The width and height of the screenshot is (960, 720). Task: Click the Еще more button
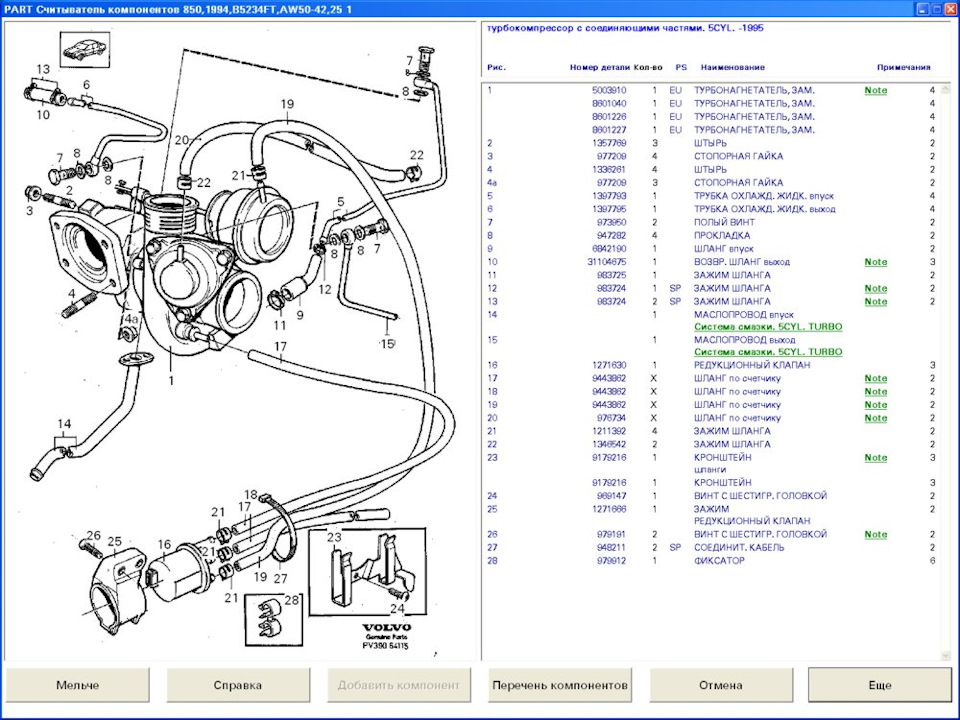tap(880, 684)
